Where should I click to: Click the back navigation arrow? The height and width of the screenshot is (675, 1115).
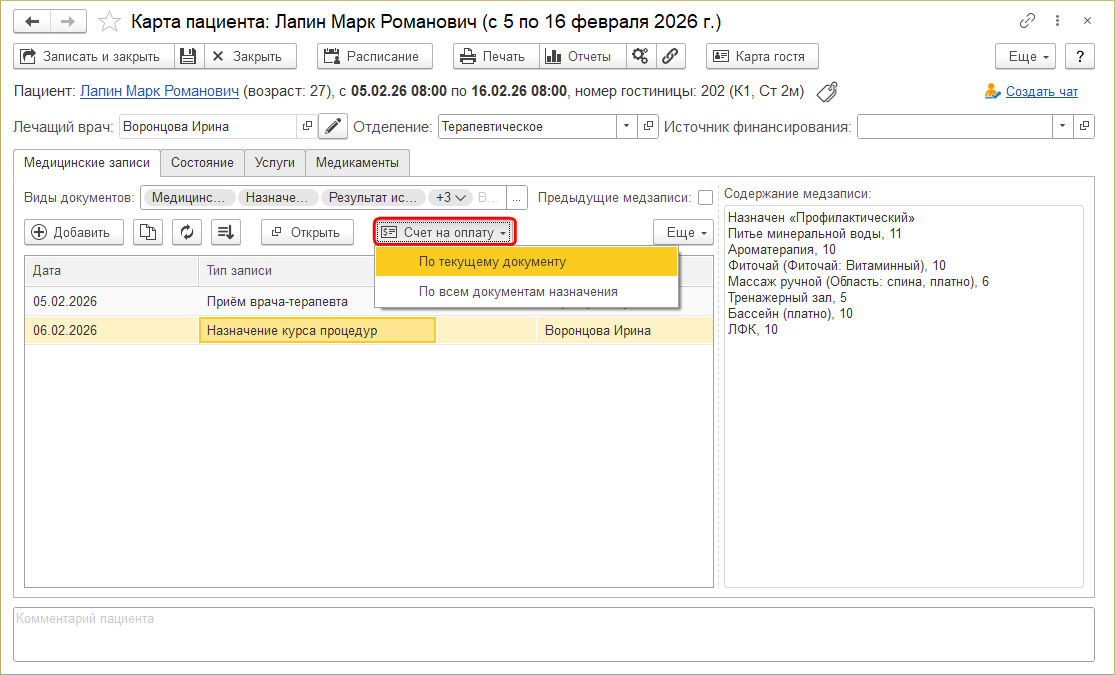click(x=33, y=21)
